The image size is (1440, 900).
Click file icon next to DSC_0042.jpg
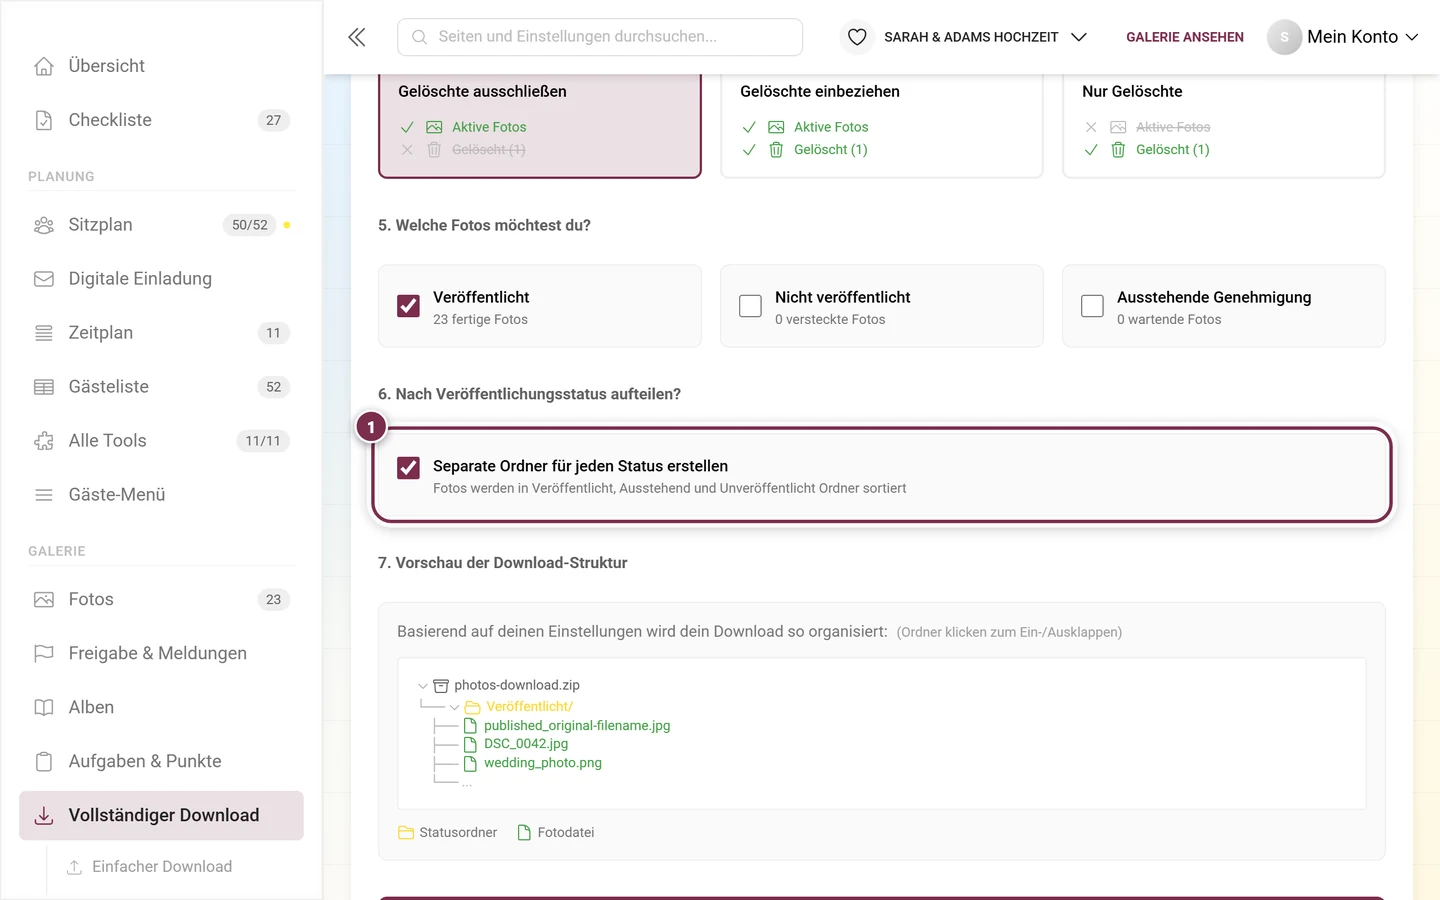470,744
